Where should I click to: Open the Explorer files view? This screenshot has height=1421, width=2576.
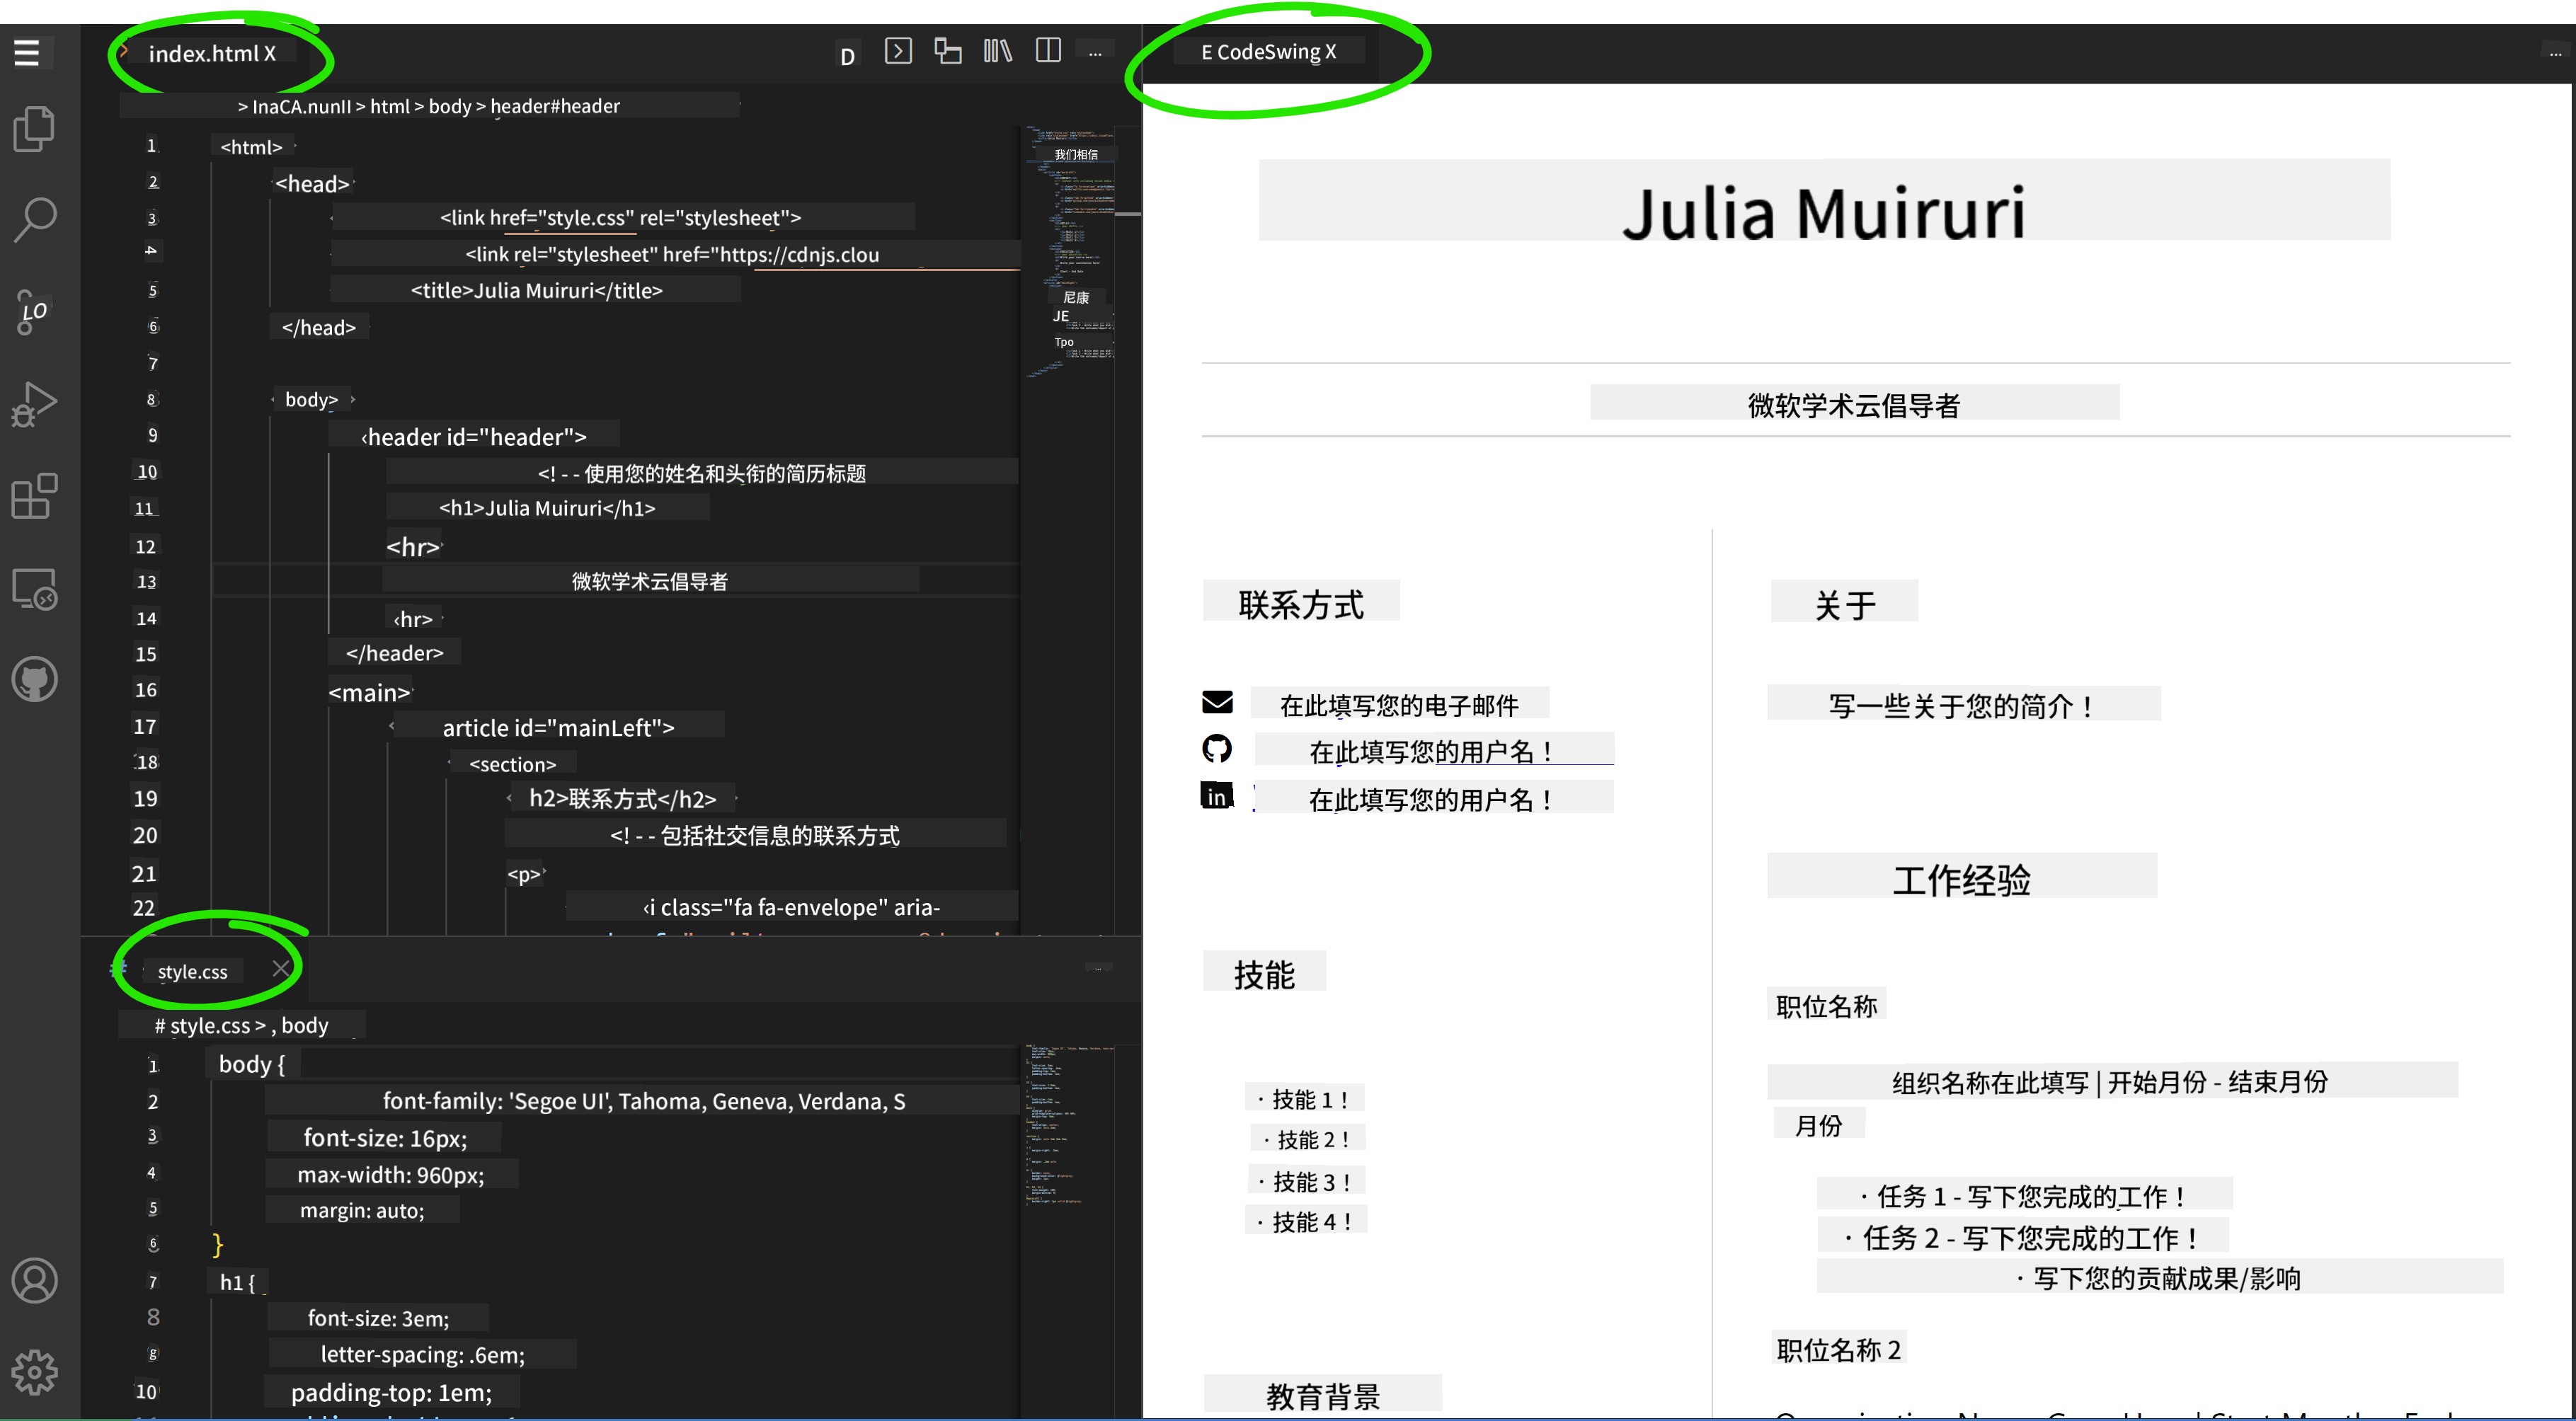34,129
